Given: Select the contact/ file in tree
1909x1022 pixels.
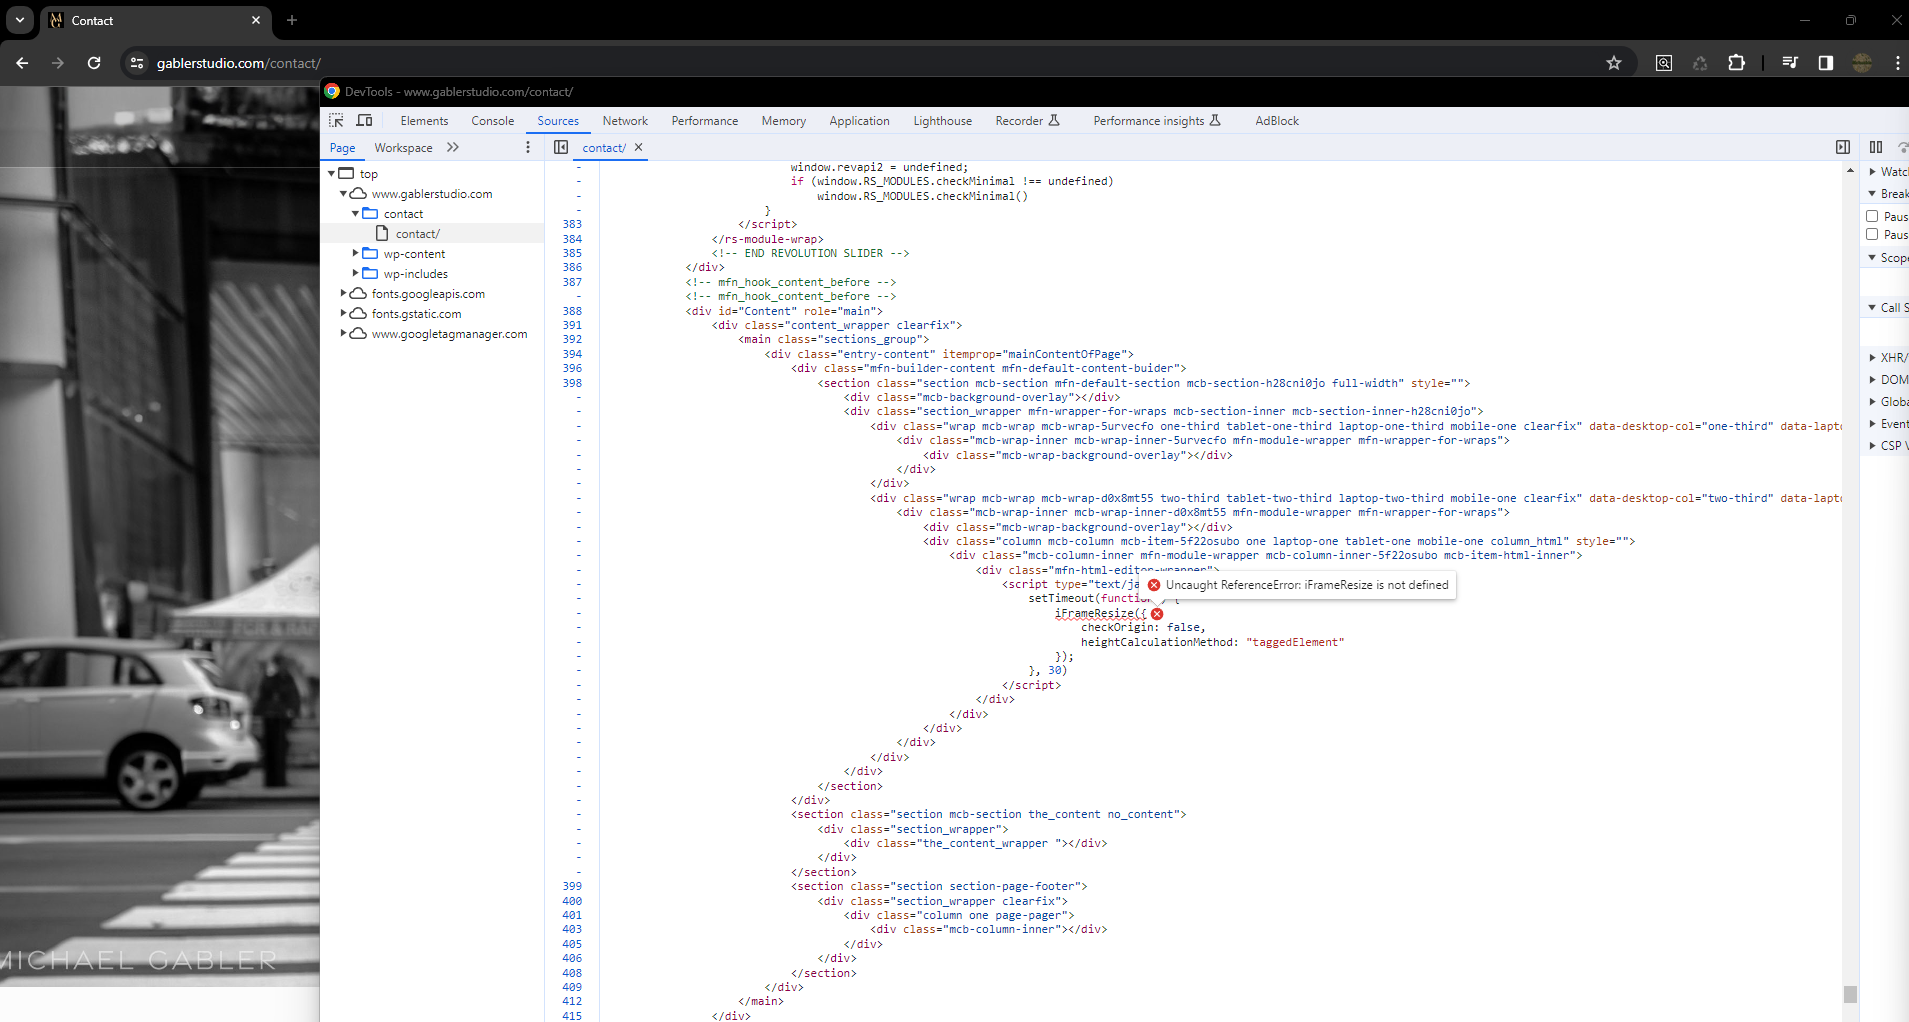Looking at the screenshot, I should [417, 234].
